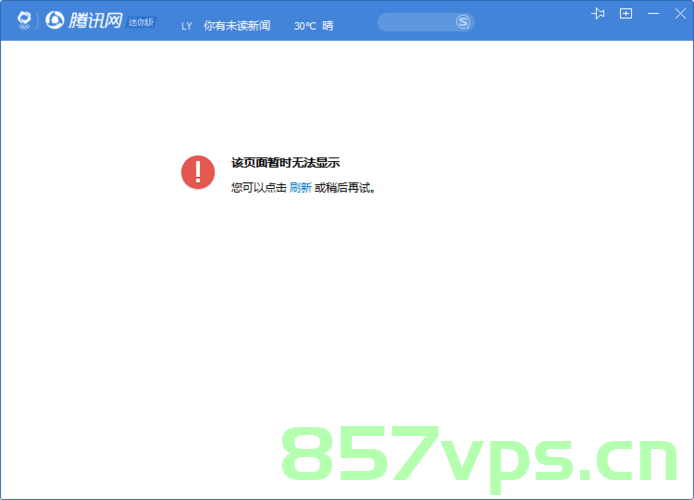The image size is (694, 500).
Task: Click the 30℃ 晴 weather display
Action: coord(314,26)
